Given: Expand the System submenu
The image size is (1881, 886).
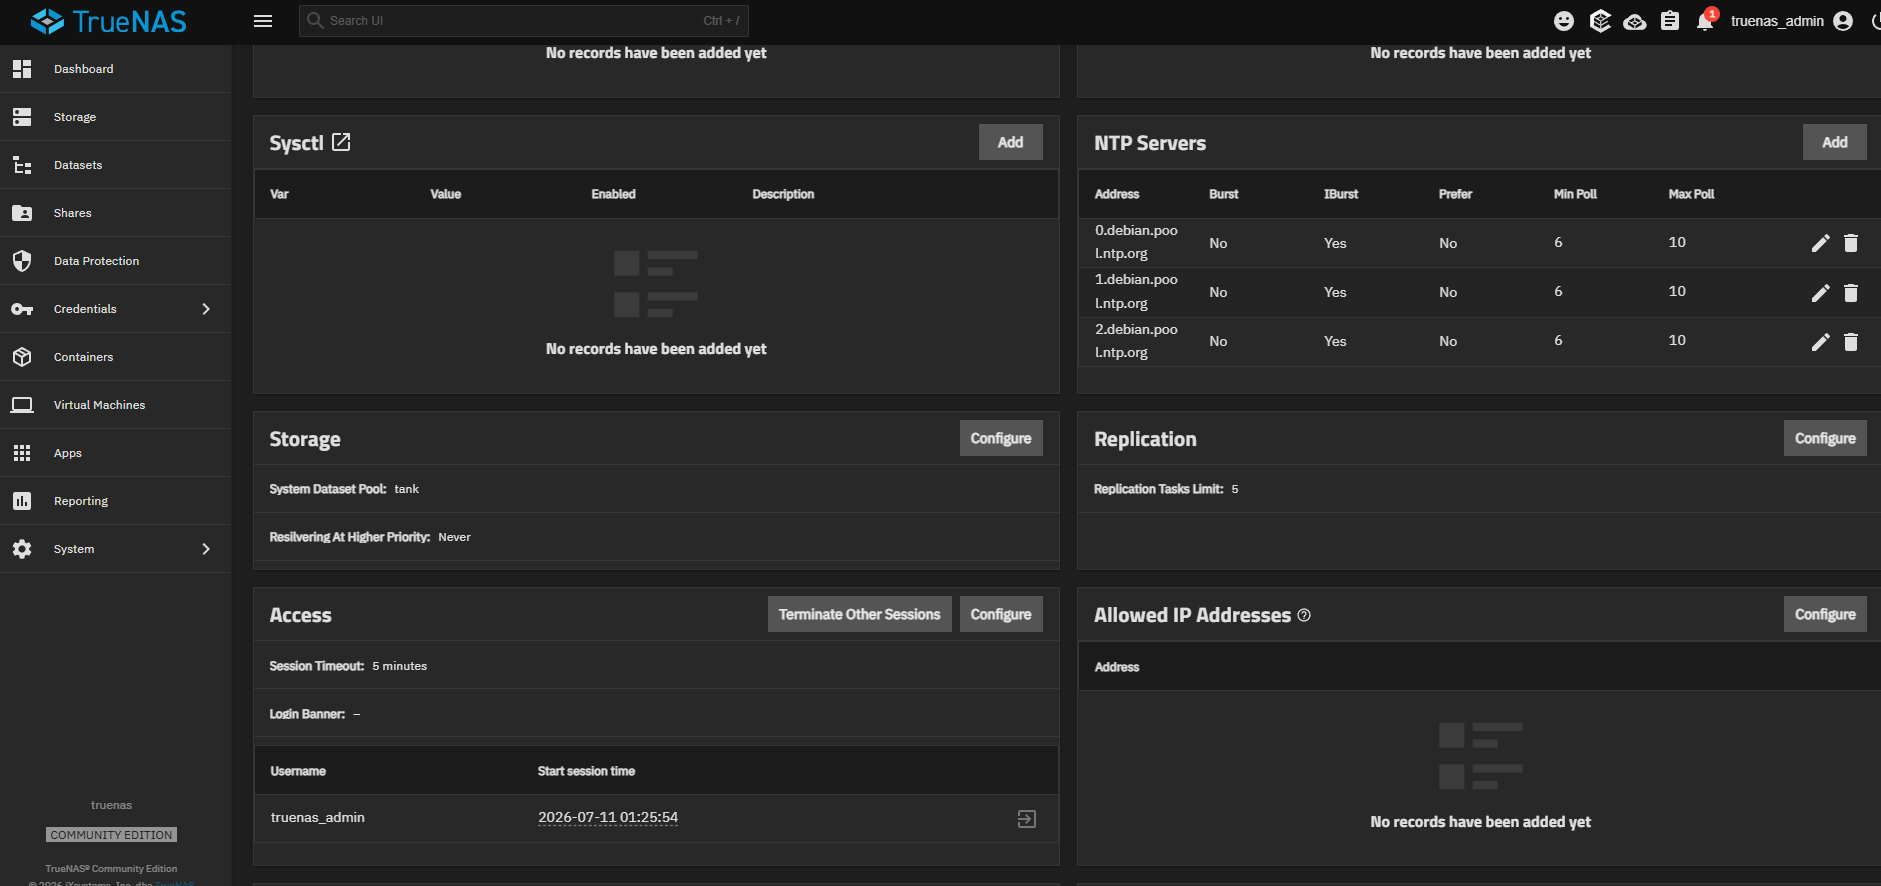Looking at the screenshot, I should 206,549.
